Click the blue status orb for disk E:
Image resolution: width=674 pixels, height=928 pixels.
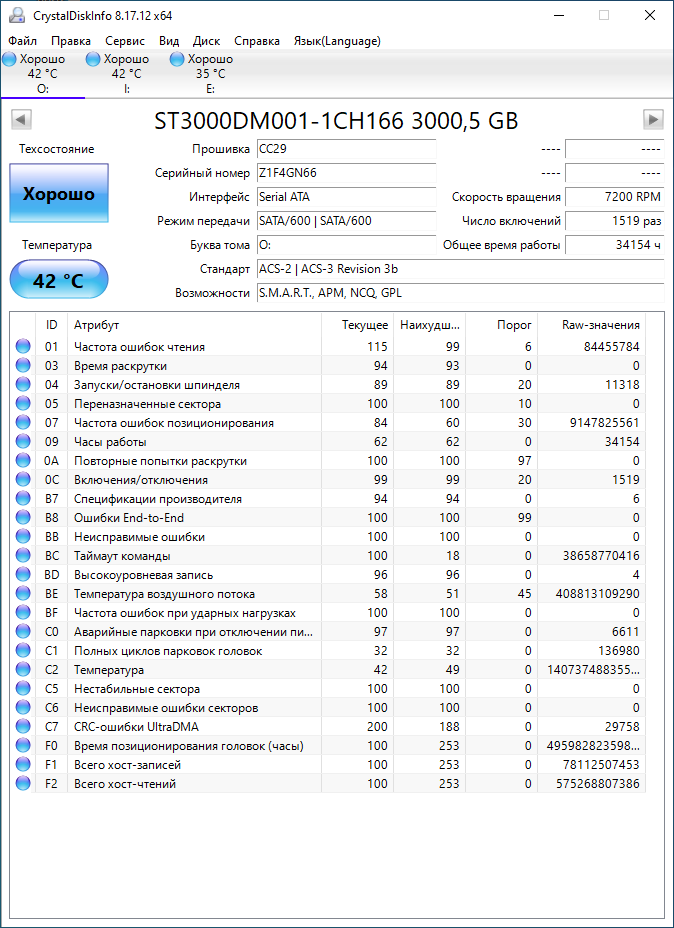tap(177, 59)
